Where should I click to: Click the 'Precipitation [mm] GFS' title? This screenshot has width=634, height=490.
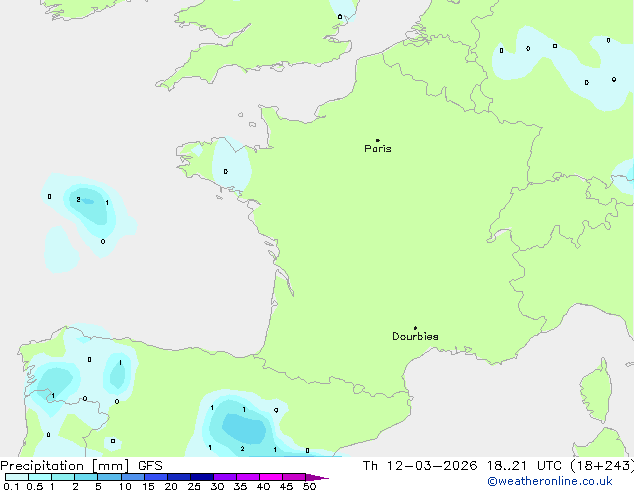coord(81,466)
